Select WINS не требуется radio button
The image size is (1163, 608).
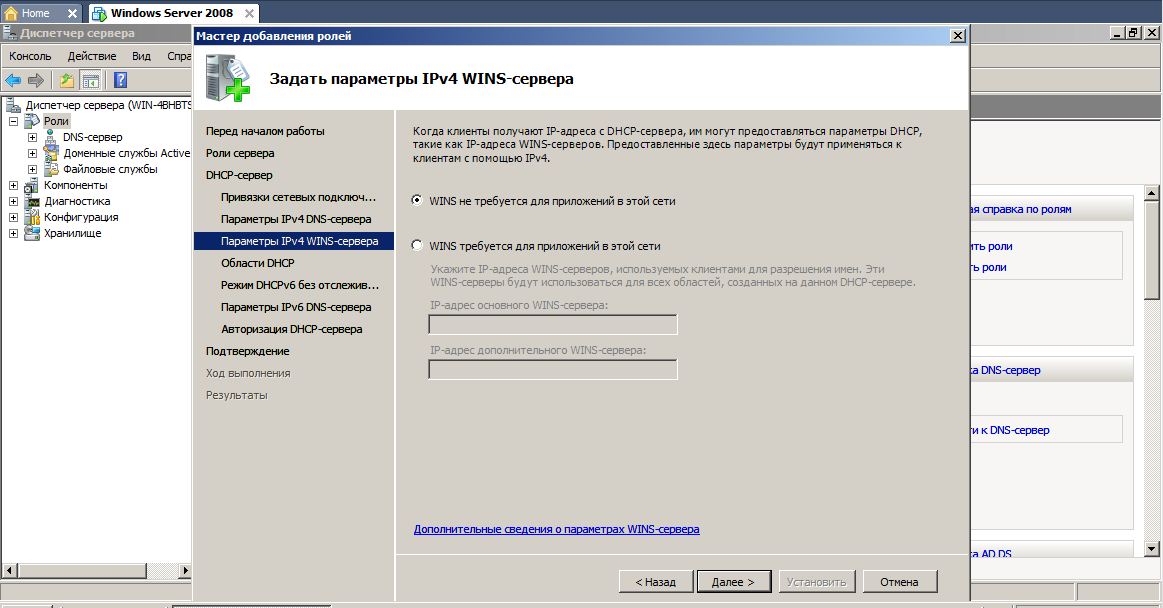pos(417,200)
